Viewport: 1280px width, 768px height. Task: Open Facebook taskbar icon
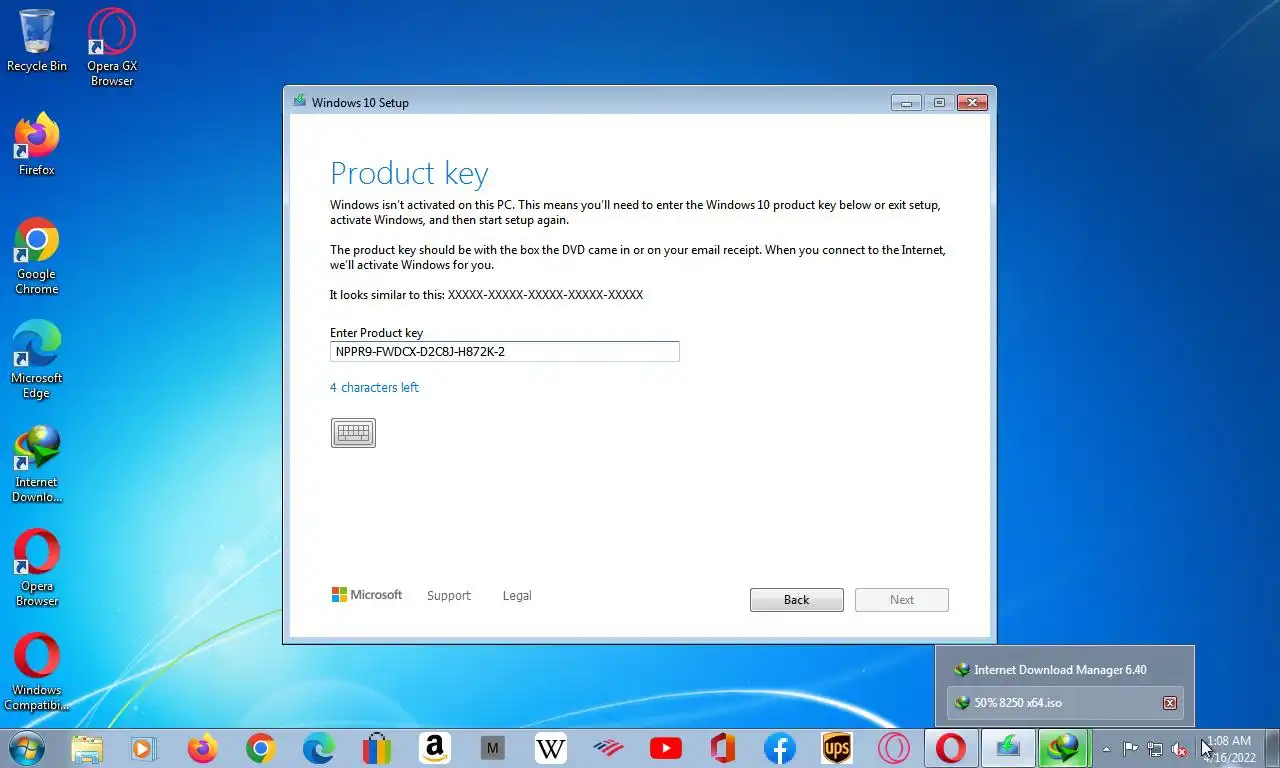click(x=780, y=748)
